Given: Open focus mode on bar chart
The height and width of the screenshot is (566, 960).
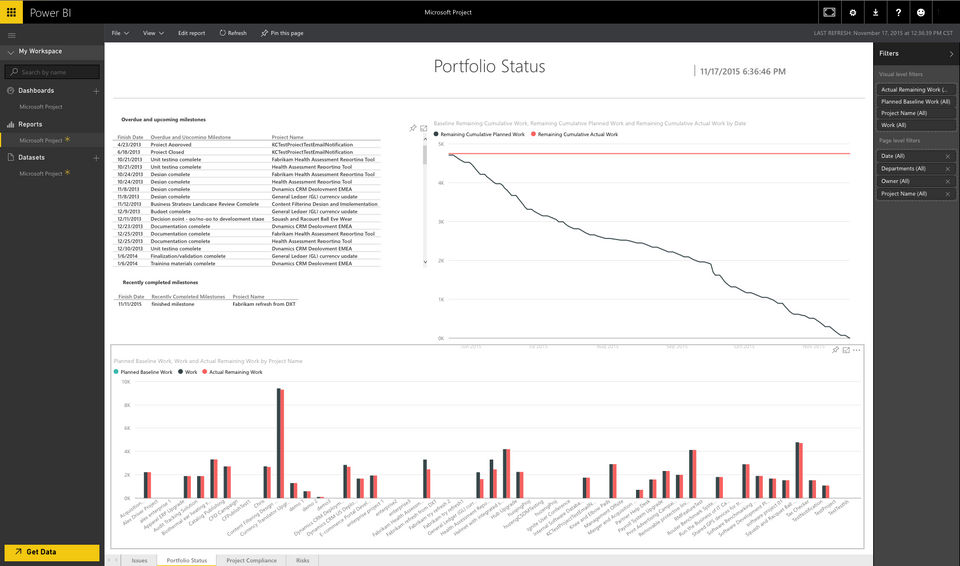Looking at the screenshot, I should pyautogui.click(x=846, y=350).
